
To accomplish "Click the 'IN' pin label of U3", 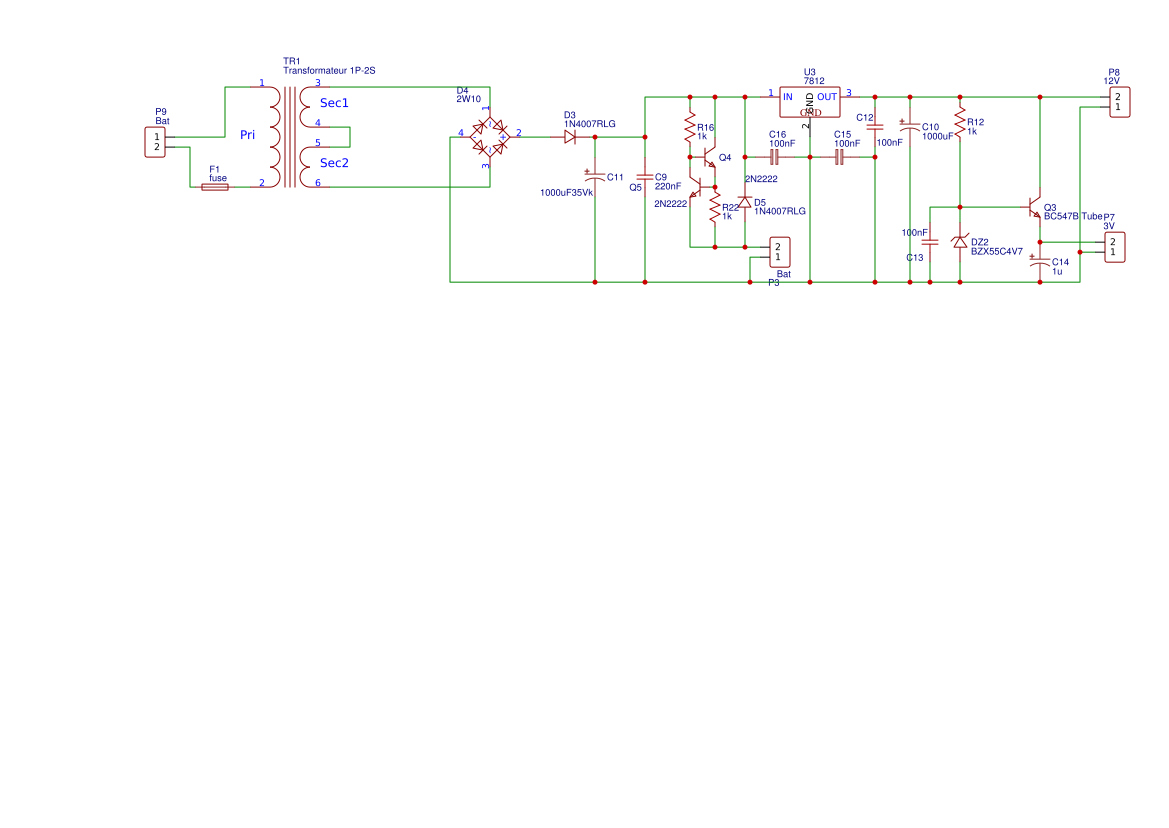I will point(787,97).
